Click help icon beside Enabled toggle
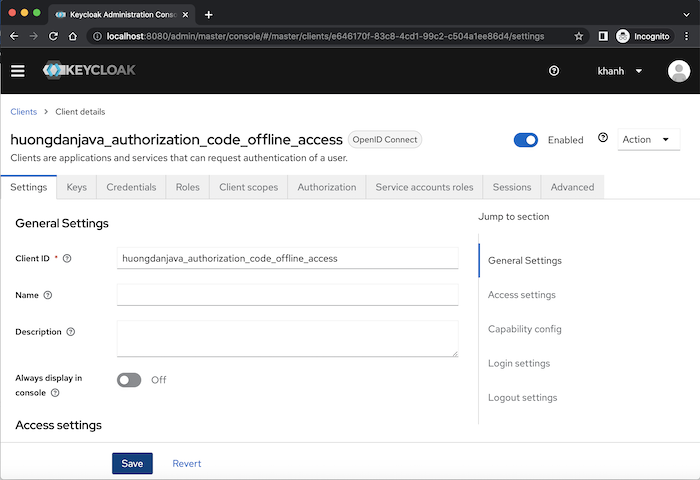Viewport: 700px width, 480px height. [x=603, y=138]
